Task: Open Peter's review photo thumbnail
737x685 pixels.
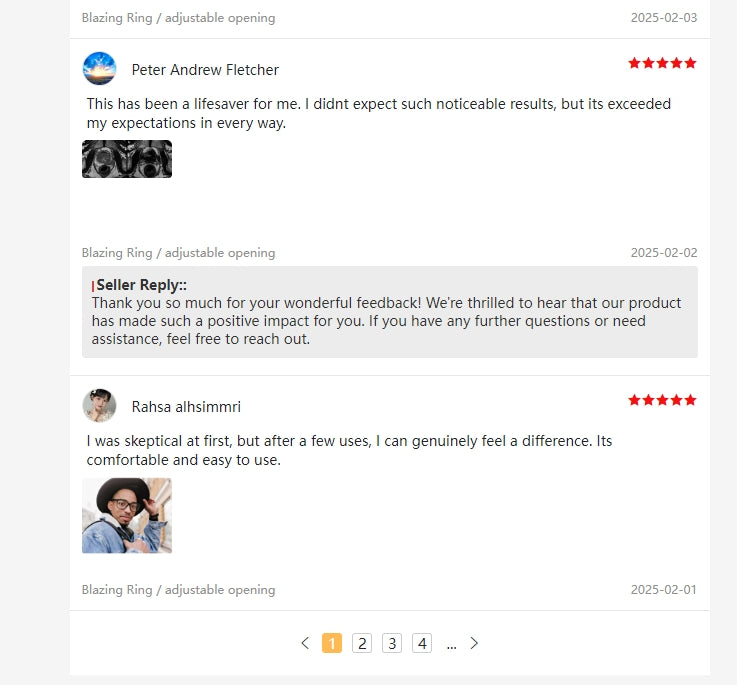Action: click(127, 159)
